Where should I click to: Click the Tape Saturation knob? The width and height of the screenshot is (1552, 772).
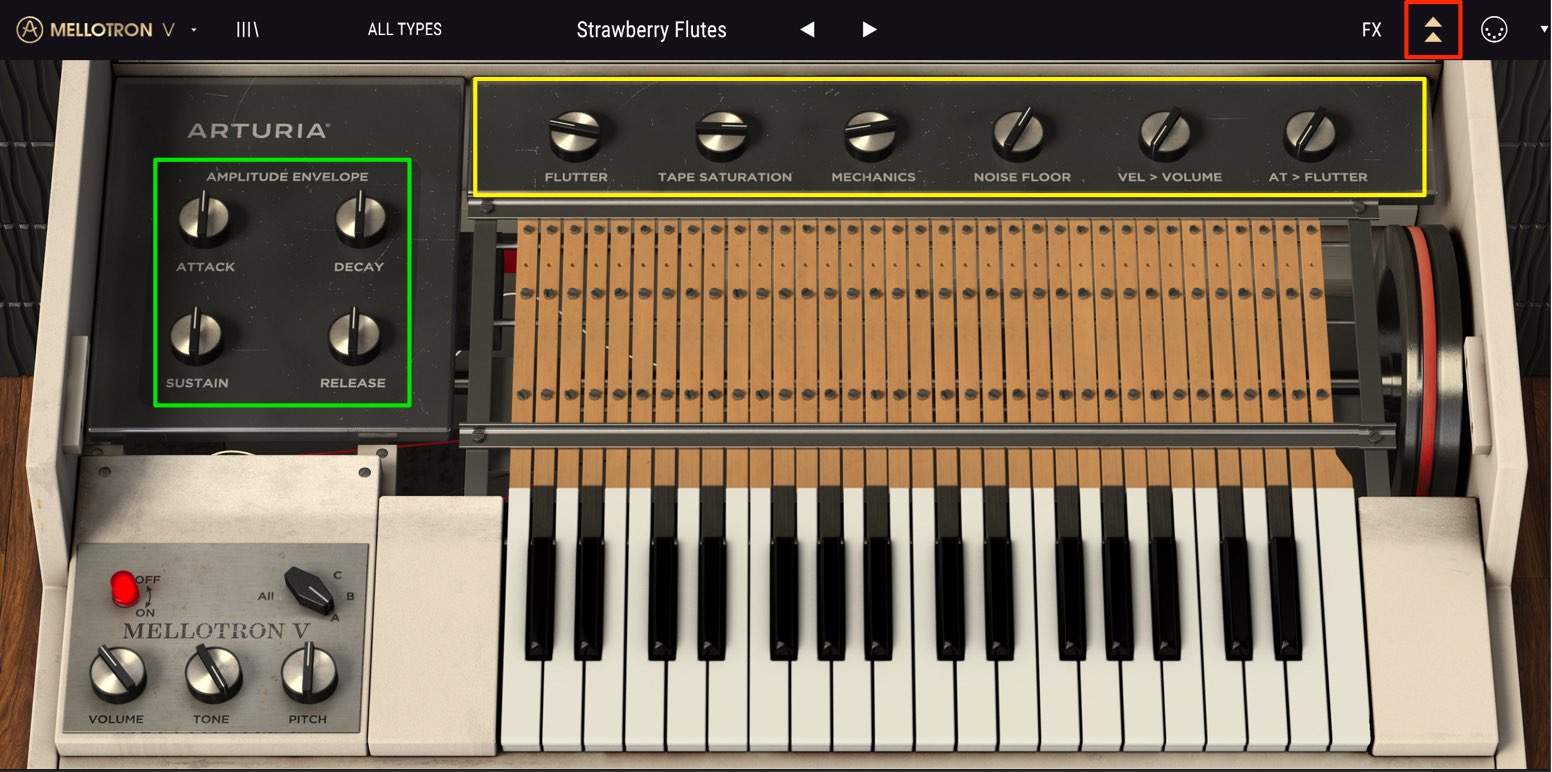point(723,135)
